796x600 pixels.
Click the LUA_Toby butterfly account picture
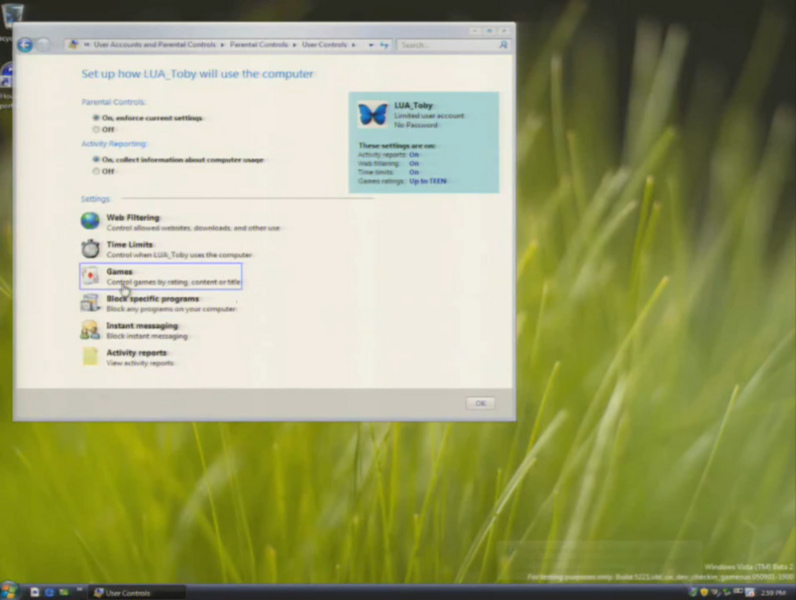(373, 114)
